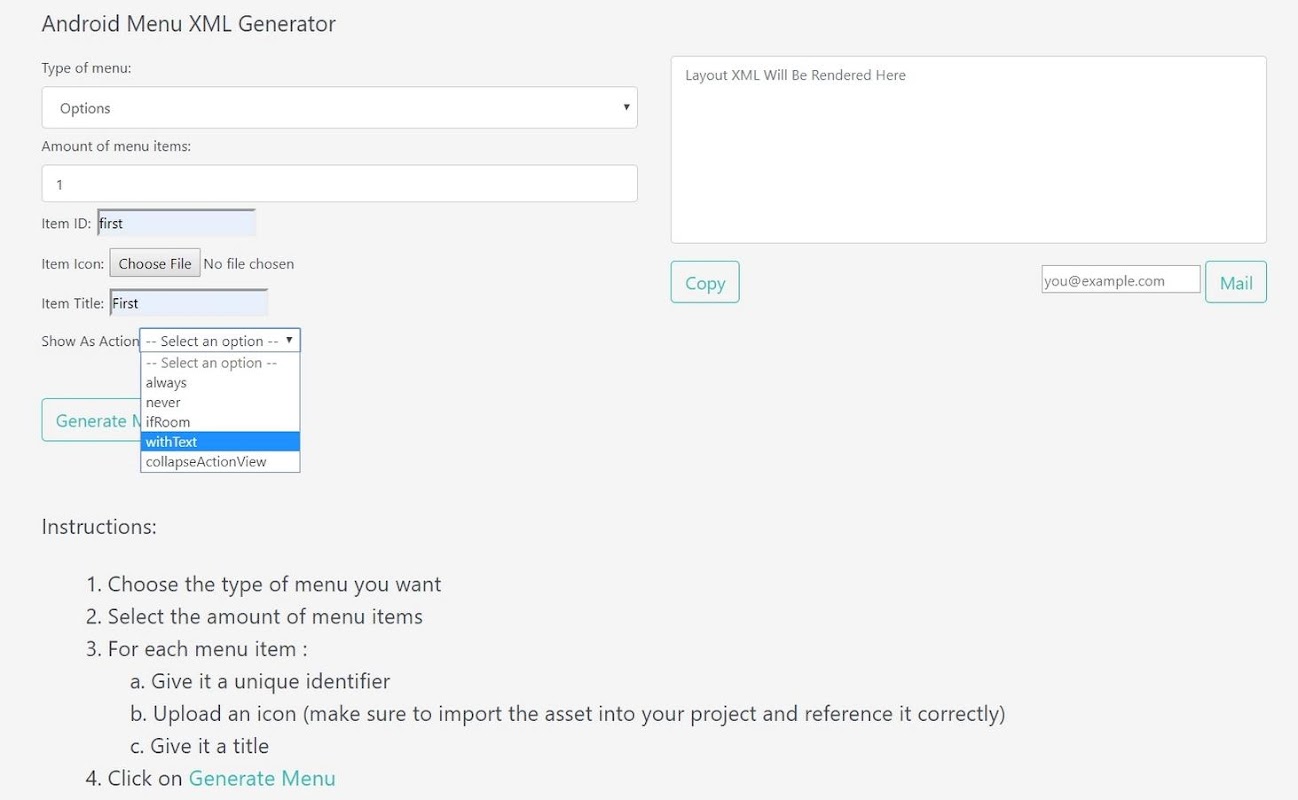Click the Generate Menu link in instructions
Viewport: 1298px width, 800px height.
(262, 778)
